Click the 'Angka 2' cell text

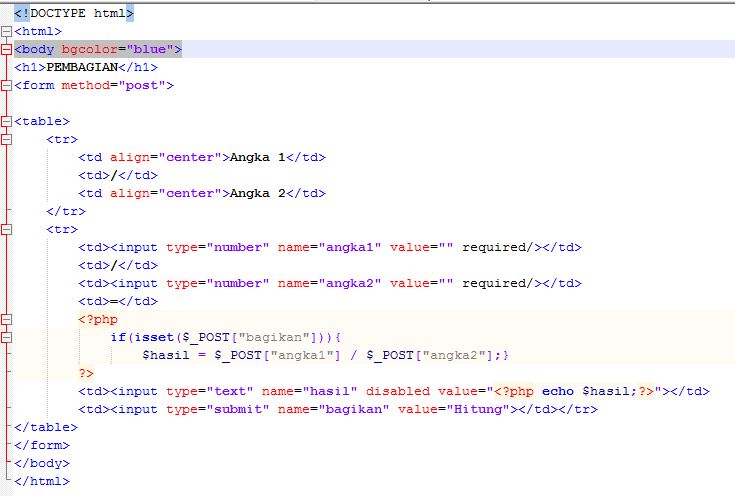coord(257,193)
